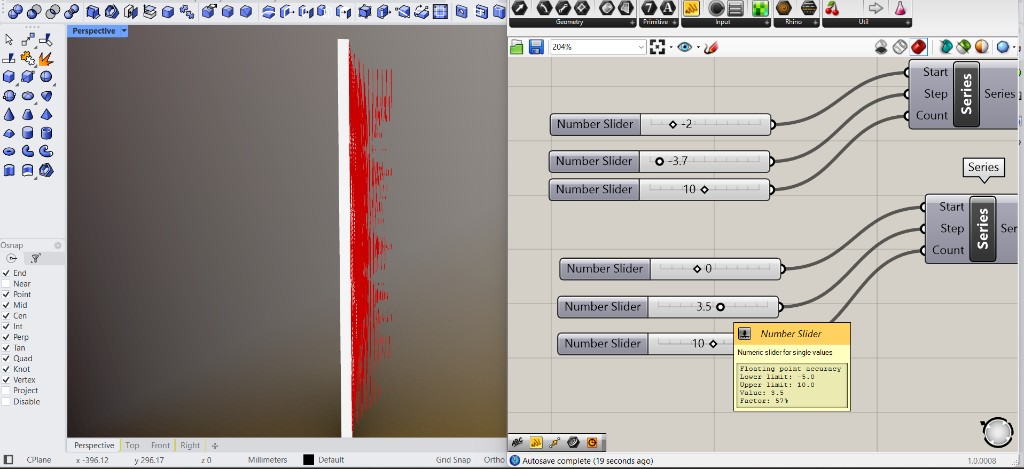Click the Grasshopper canvas compass widget
Viewport: 1024px width, 469px height.
[997, 432]
